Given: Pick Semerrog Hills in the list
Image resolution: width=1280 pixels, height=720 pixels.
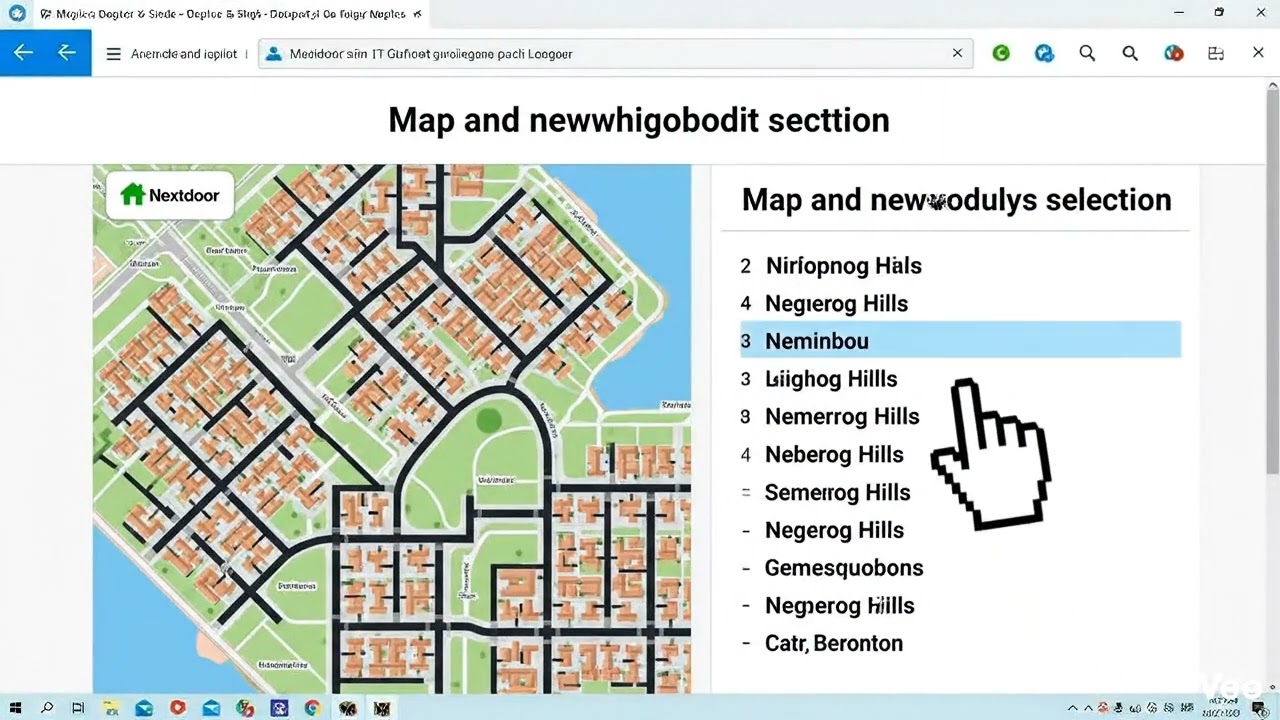Looking at the screenshot, I should click(x=837, y=493).
